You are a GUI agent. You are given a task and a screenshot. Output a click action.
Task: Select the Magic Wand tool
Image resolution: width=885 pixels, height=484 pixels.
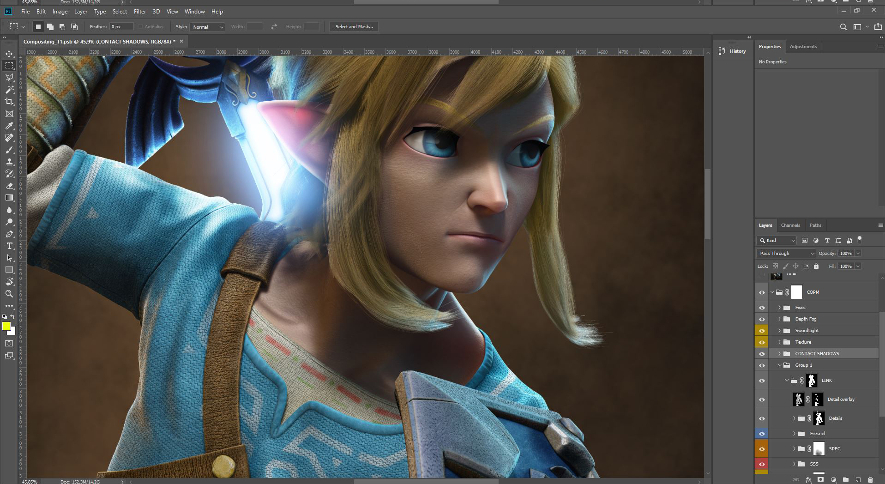[9, 90]
